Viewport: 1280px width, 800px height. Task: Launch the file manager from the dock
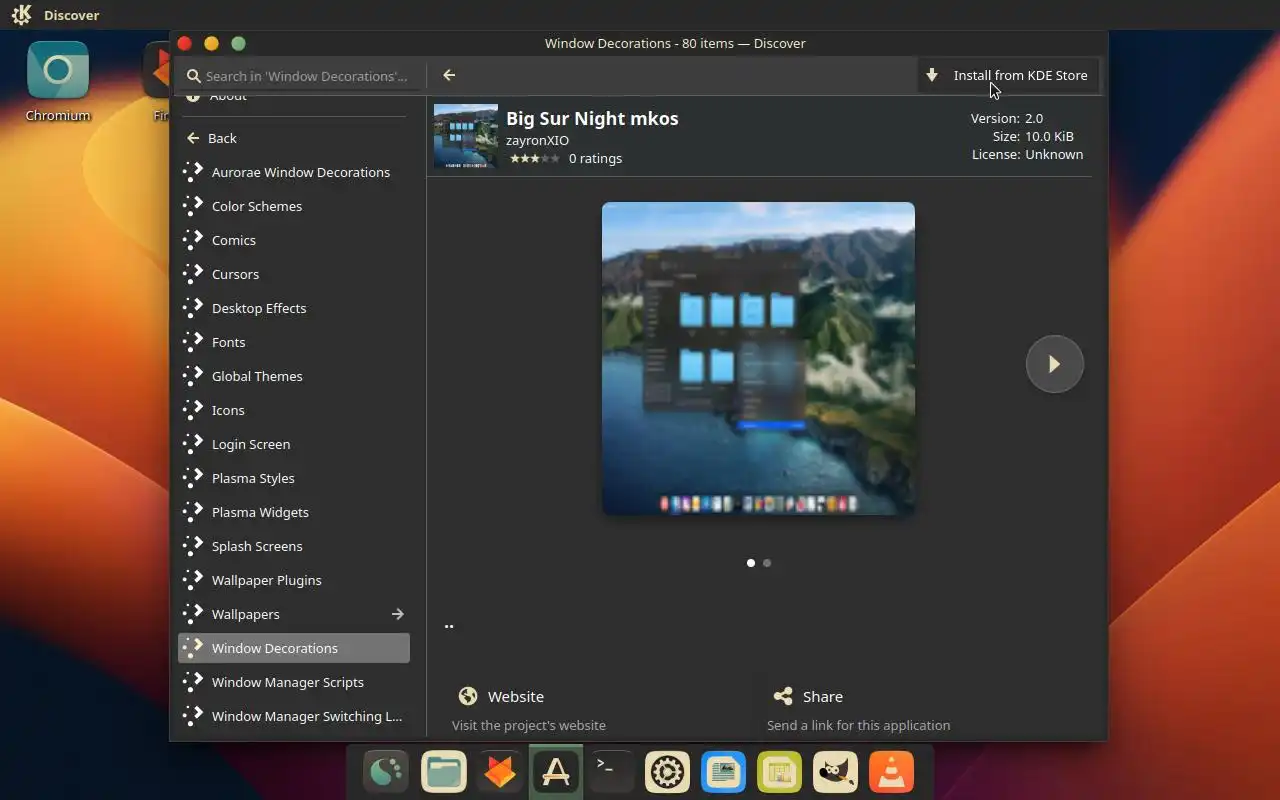[443, 772]
